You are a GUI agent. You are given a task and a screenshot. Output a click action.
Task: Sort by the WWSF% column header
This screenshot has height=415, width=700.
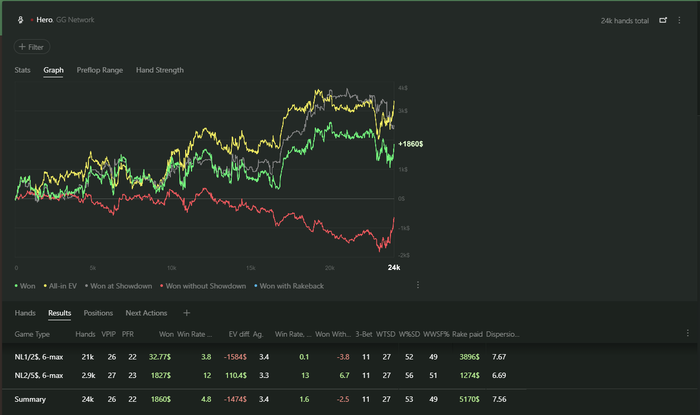pyautogui.click(x=436, y=334)
